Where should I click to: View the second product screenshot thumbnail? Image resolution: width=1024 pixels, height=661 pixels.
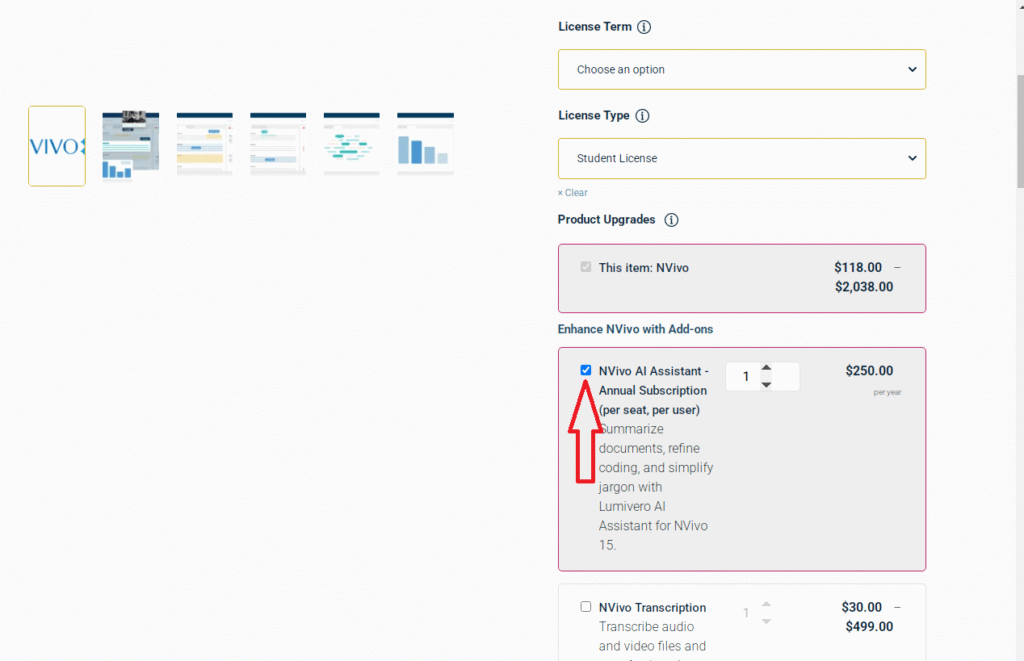coord(131,145)
